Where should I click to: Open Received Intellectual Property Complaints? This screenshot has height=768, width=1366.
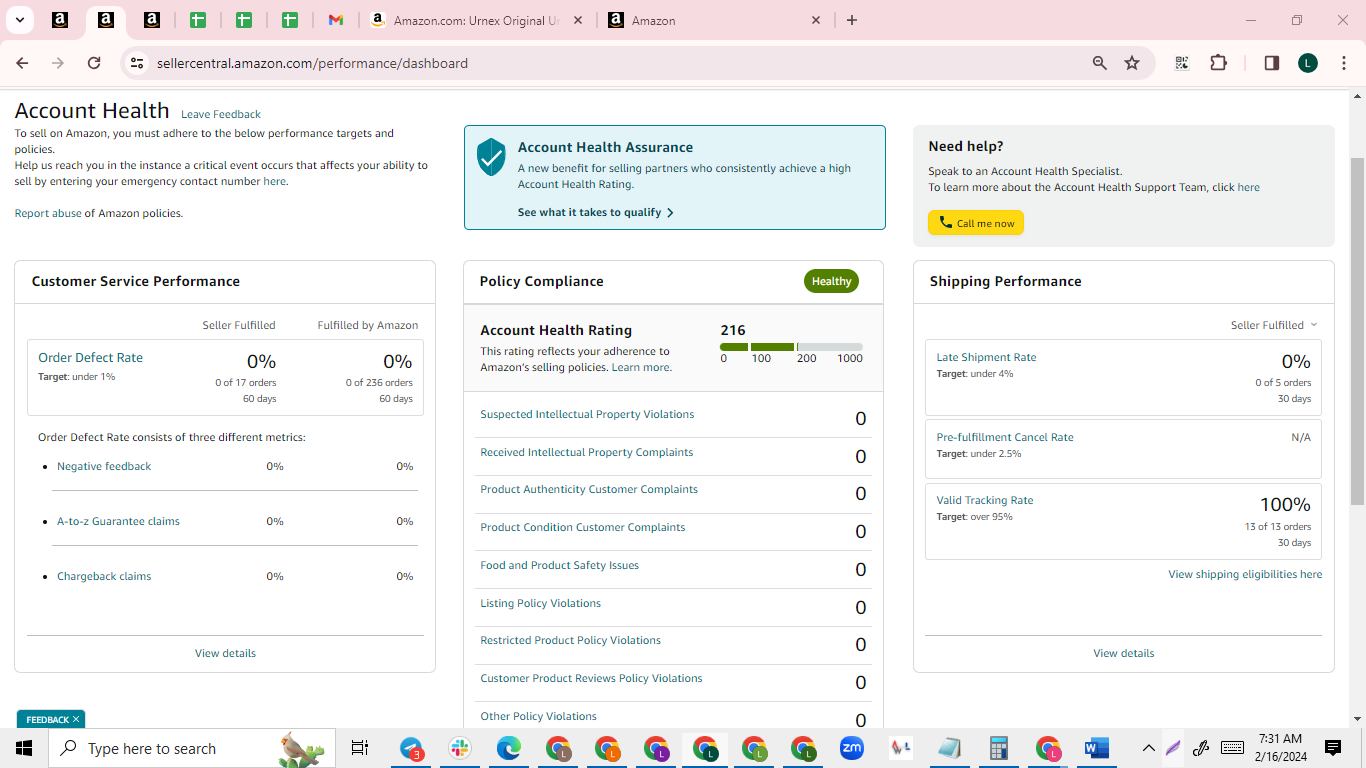586,452
